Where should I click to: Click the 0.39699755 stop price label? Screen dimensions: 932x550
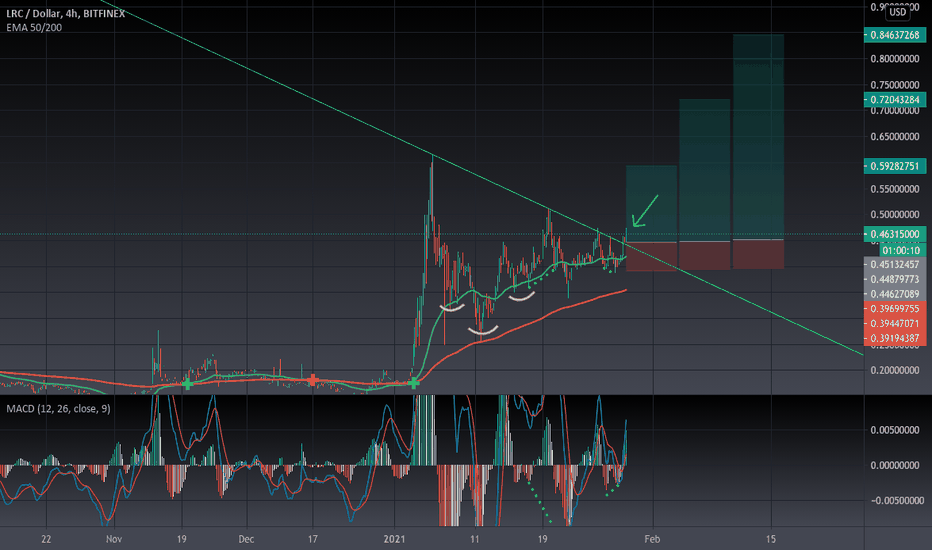pos(895,309)
